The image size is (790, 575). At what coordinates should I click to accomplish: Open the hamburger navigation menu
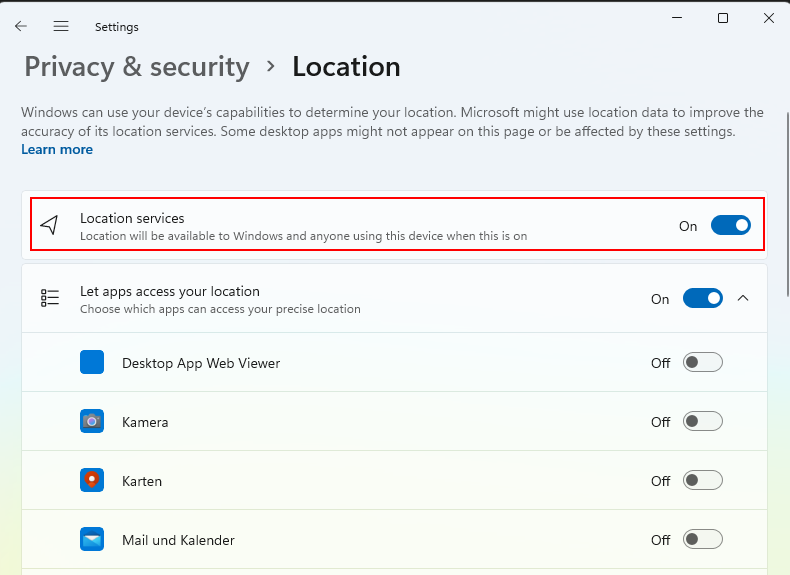pyautogui.click(x=61, y=27)
